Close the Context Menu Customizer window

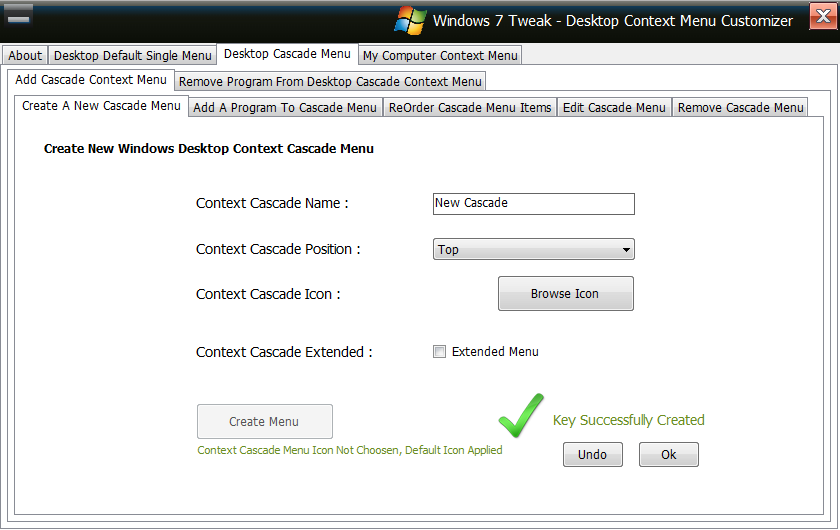point(823,16)
